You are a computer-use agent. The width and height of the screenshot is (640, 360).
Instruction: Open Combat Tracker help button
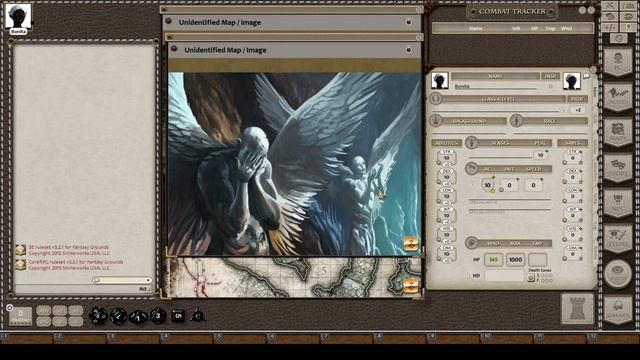point(582,11)
